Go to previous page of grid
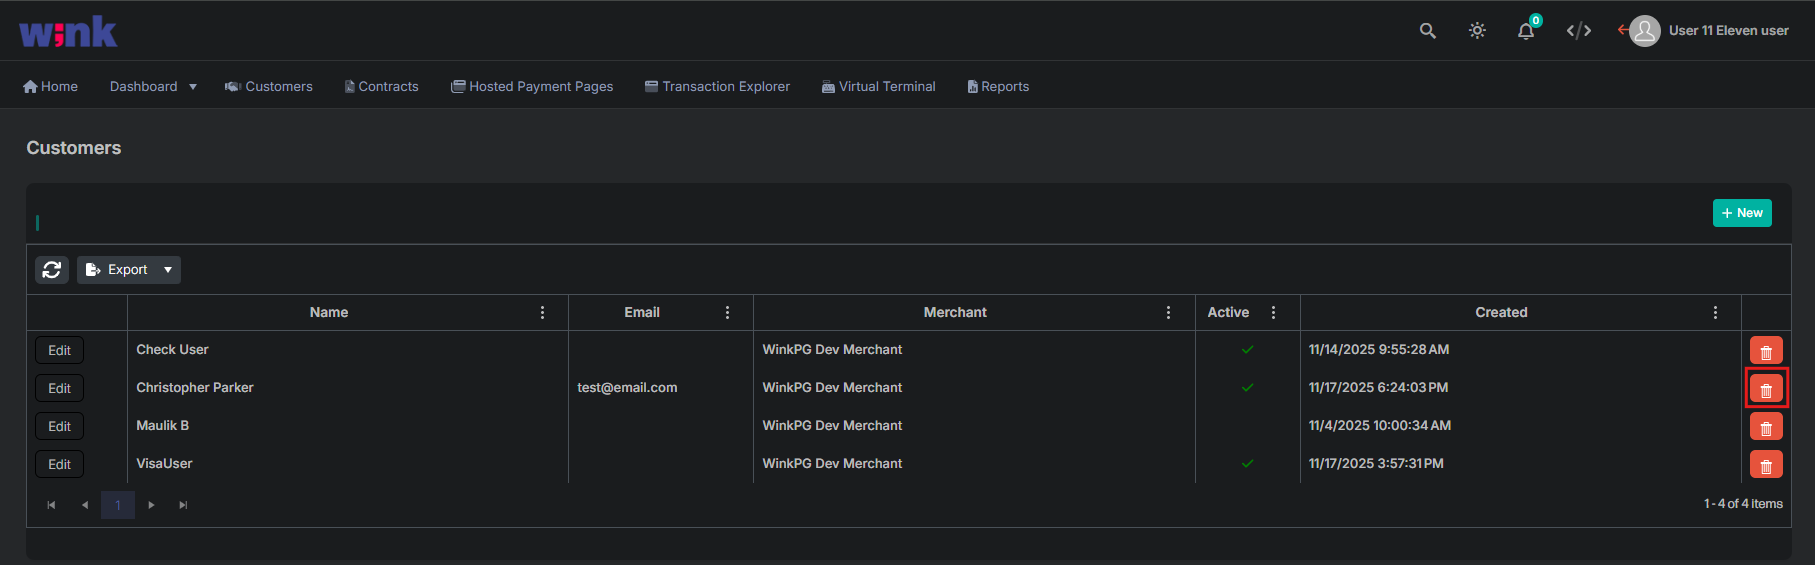This screenshot has height=565, width=1815. click(x=85, y=505)
